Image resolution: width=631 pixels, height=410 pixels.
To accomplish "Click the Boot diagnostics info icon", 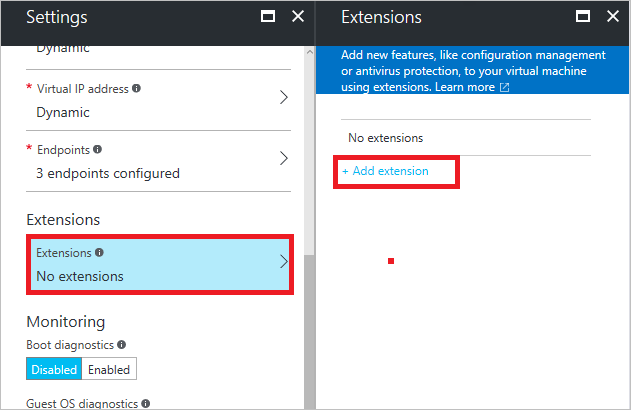I will pos(121,344).
